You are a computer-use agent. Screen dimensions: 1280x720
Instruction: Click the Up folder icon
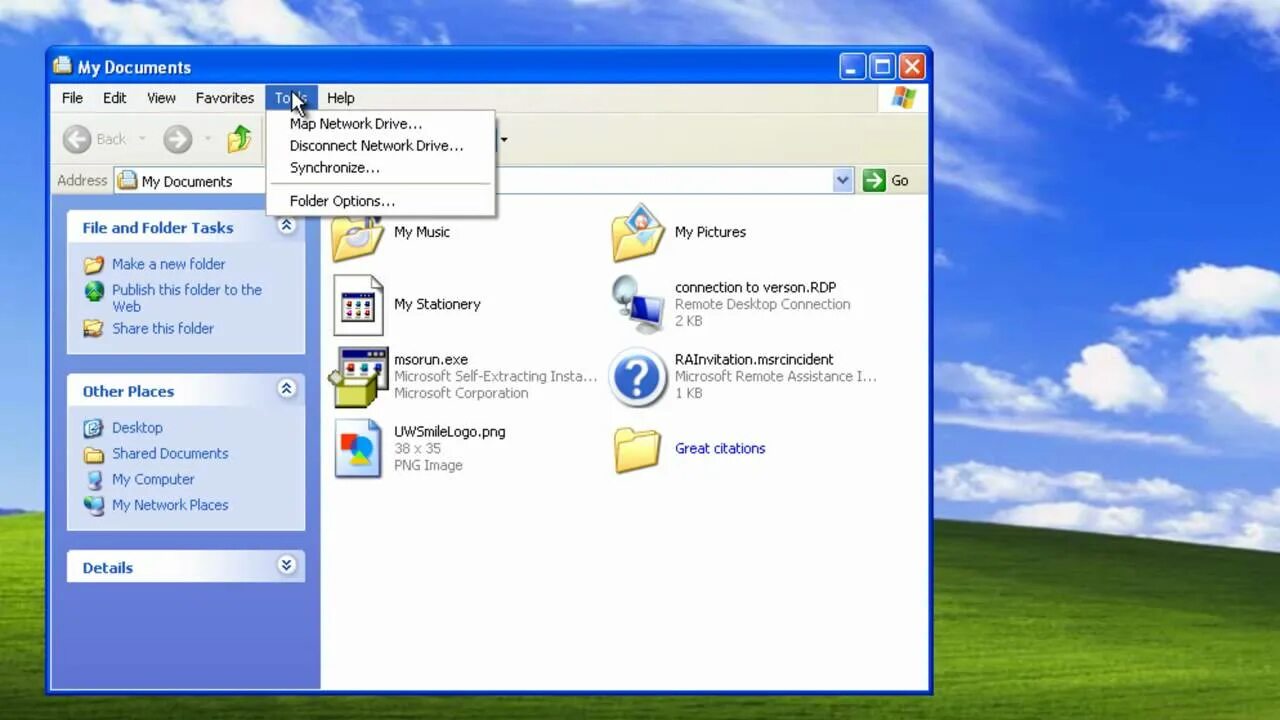coord(239,139)
